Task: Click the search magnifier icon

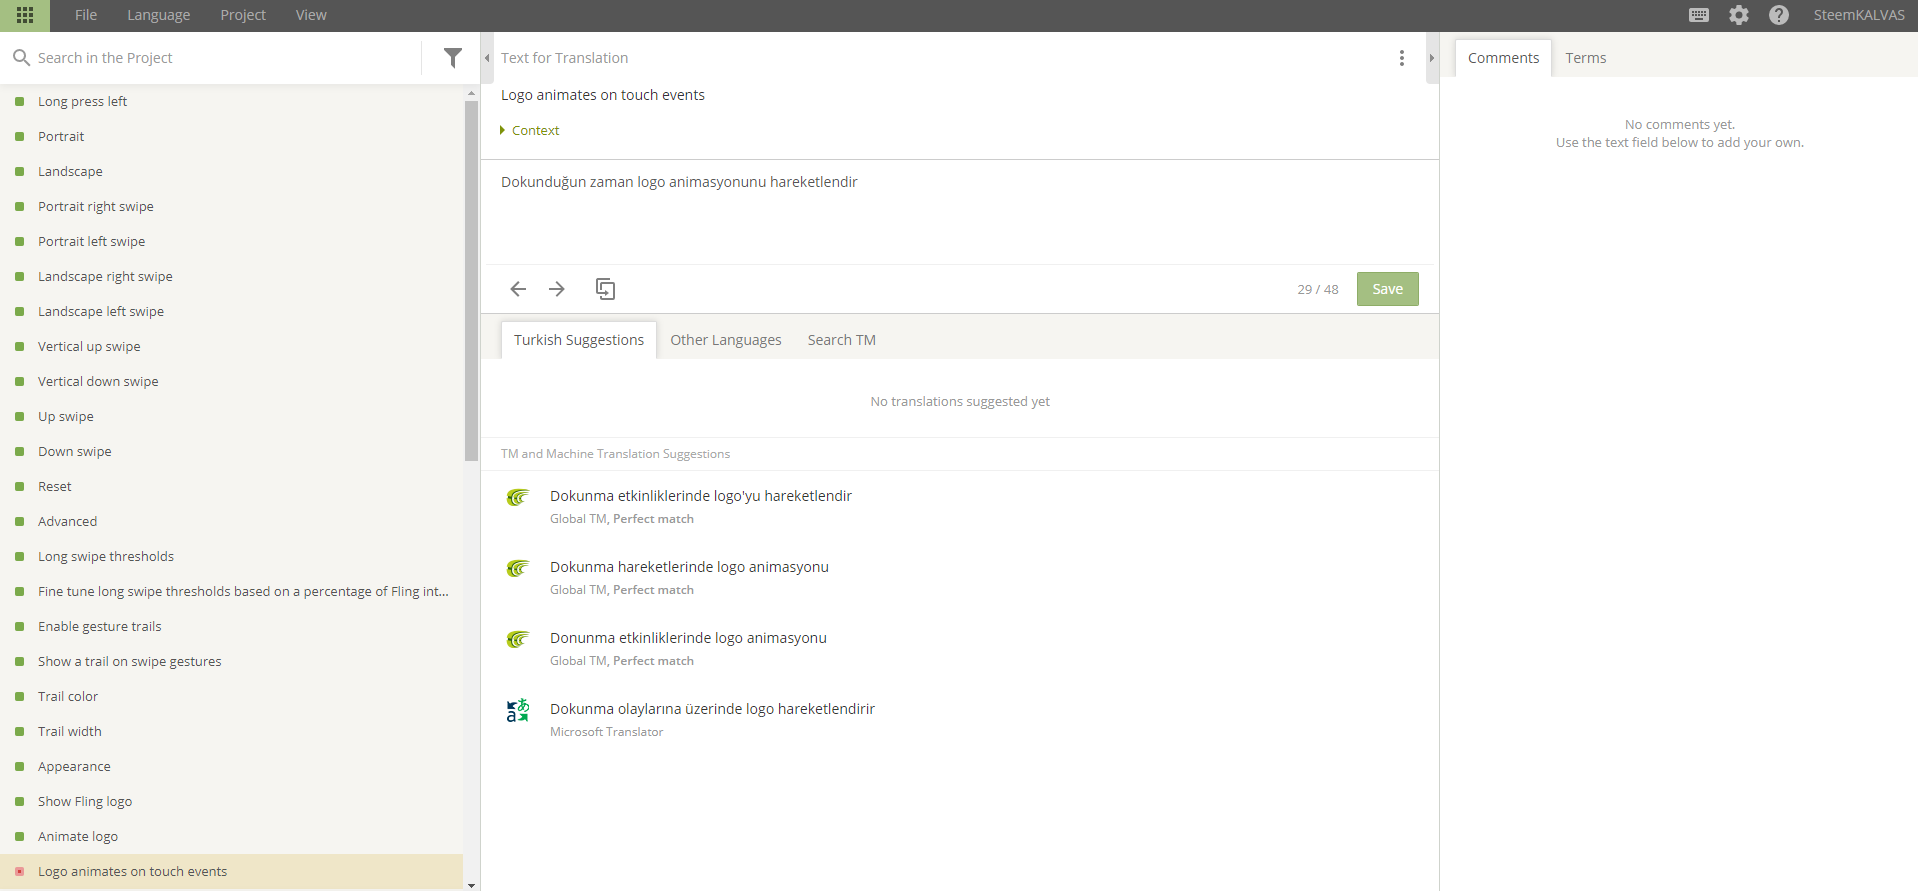Action: coord(21,58)
